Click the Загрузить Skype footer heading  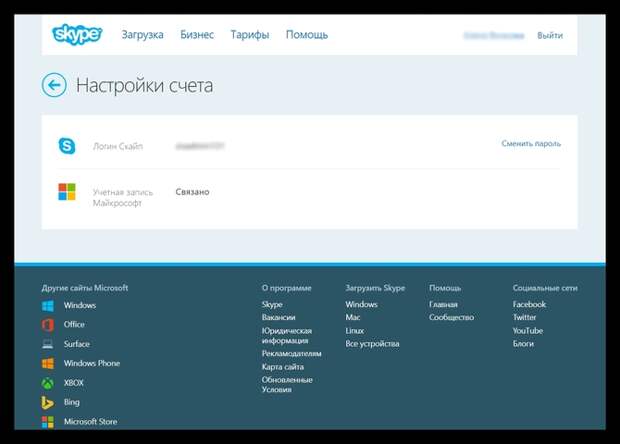click(x=375, y=288)
